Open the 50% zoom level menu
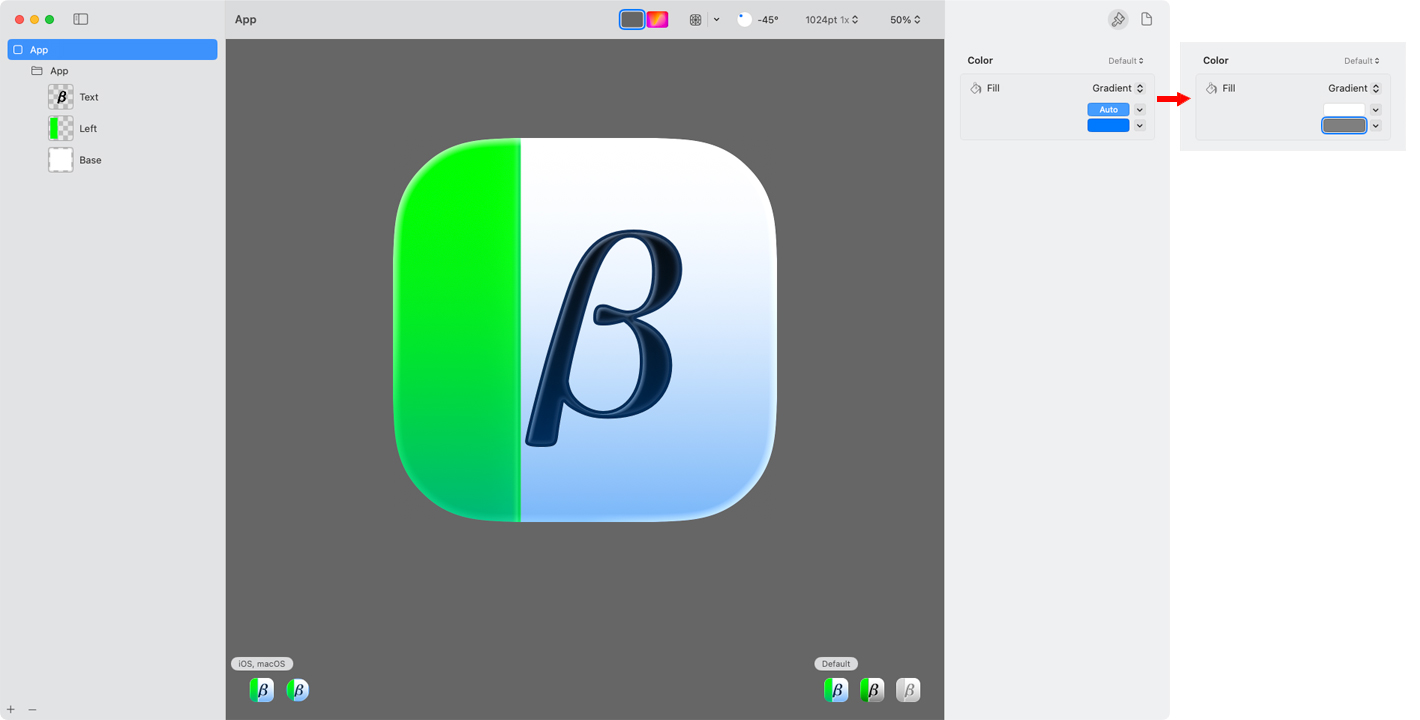This screenshot has width=1420, height=720. click(905, 20)
